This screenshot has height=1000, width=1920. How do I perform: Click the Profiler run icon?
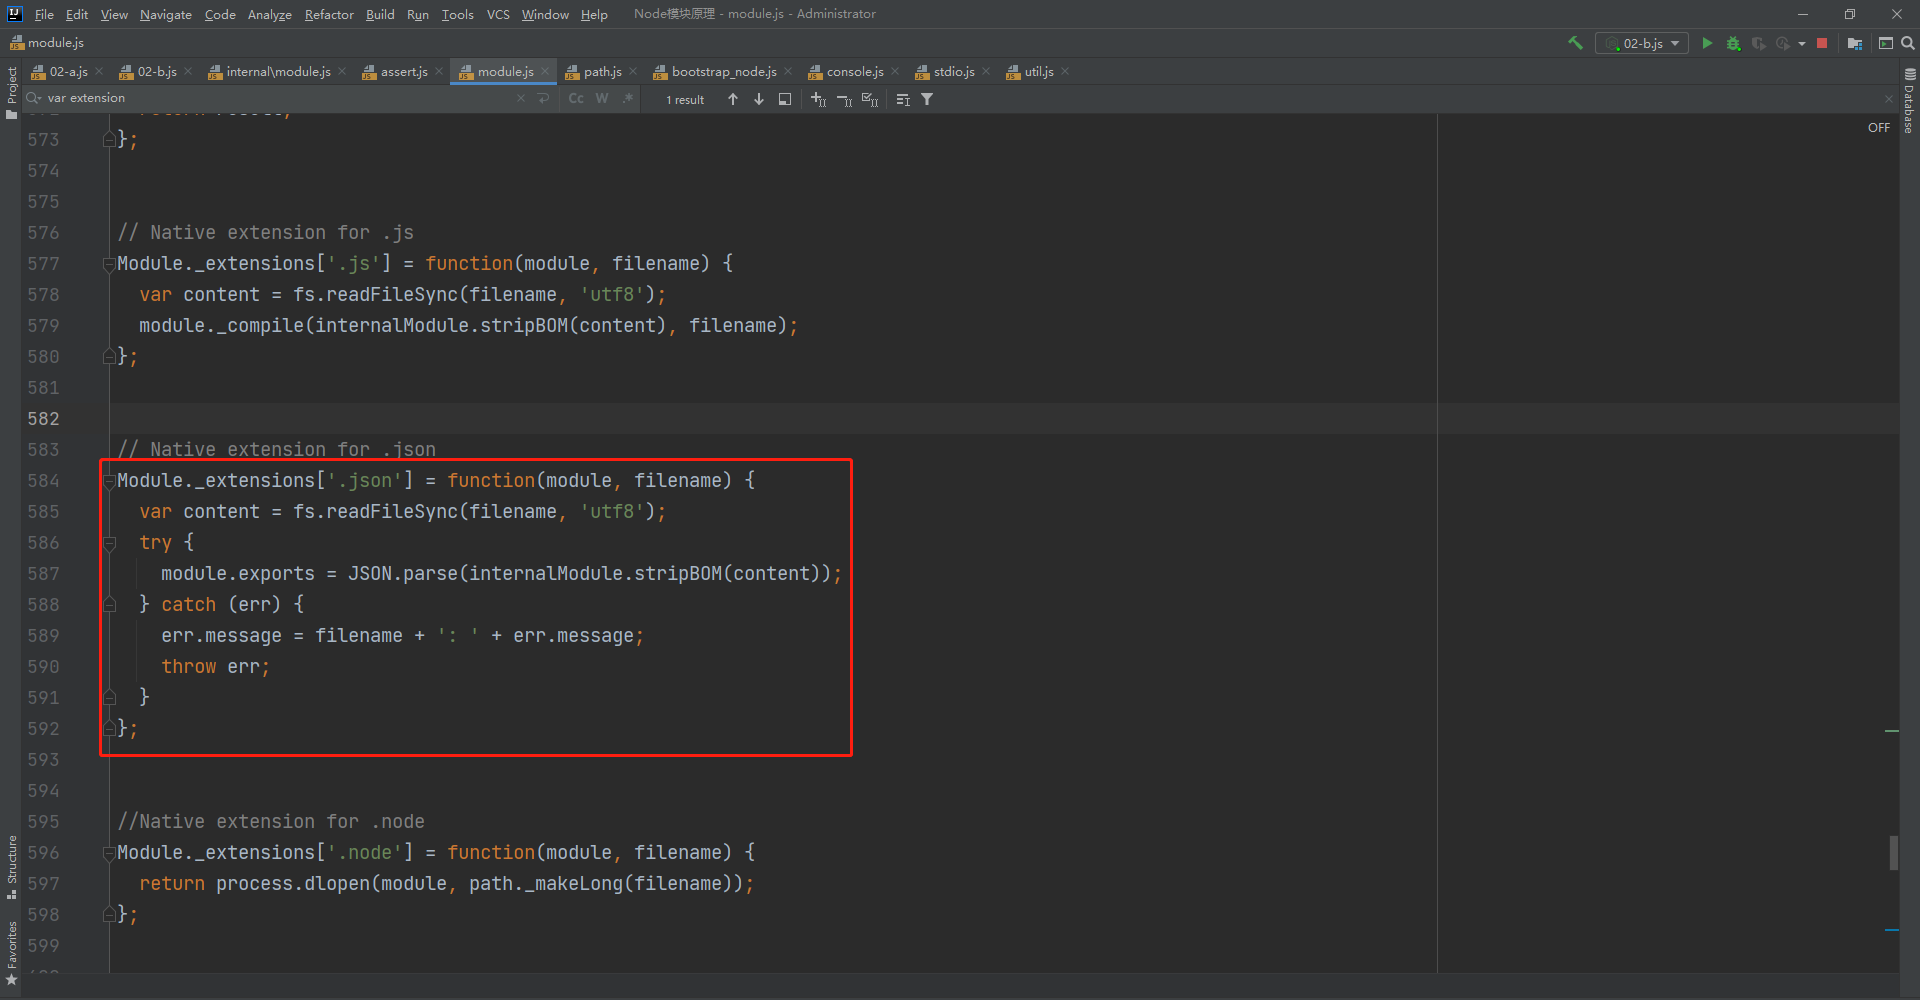(1783, 43)
